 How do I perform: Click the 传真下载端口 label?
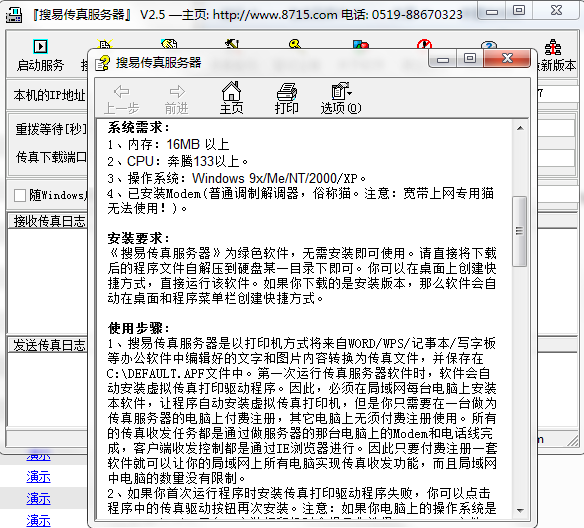click(51, 157)
